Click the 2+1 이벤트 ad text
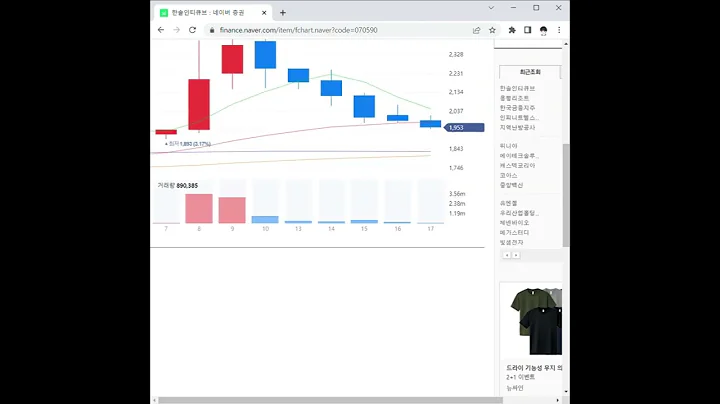 (521, 377)
